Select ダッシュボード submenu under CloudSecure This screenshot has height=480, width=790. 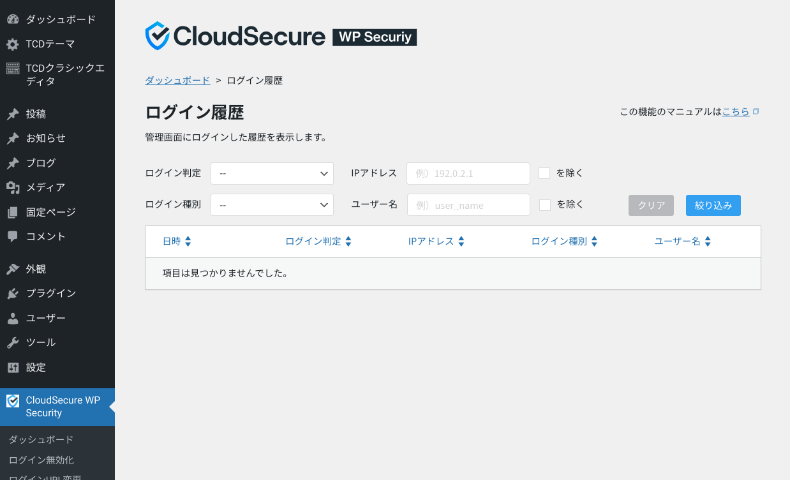coord(41,440)
